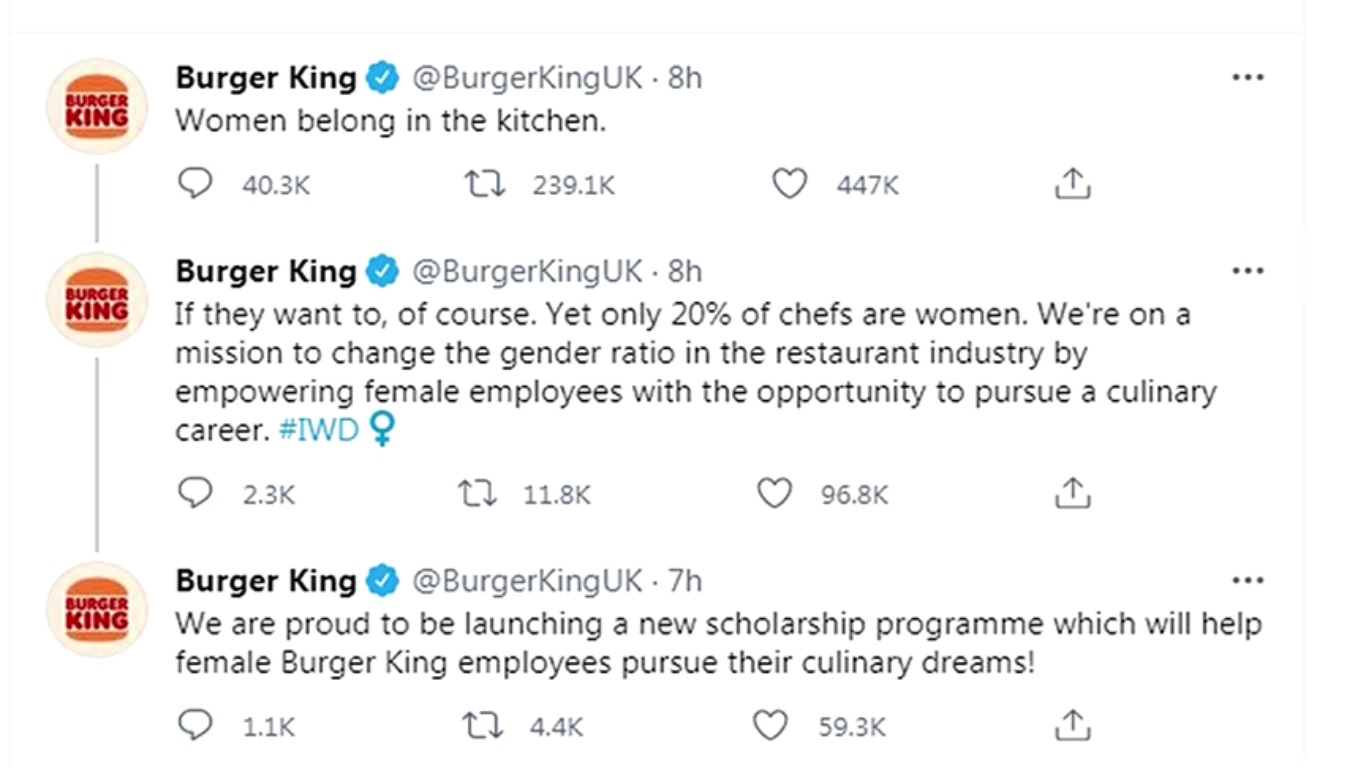Screen dimensions: 1366x768
Task: Open Burger King avatar on the first tweet
Action: 97,107
